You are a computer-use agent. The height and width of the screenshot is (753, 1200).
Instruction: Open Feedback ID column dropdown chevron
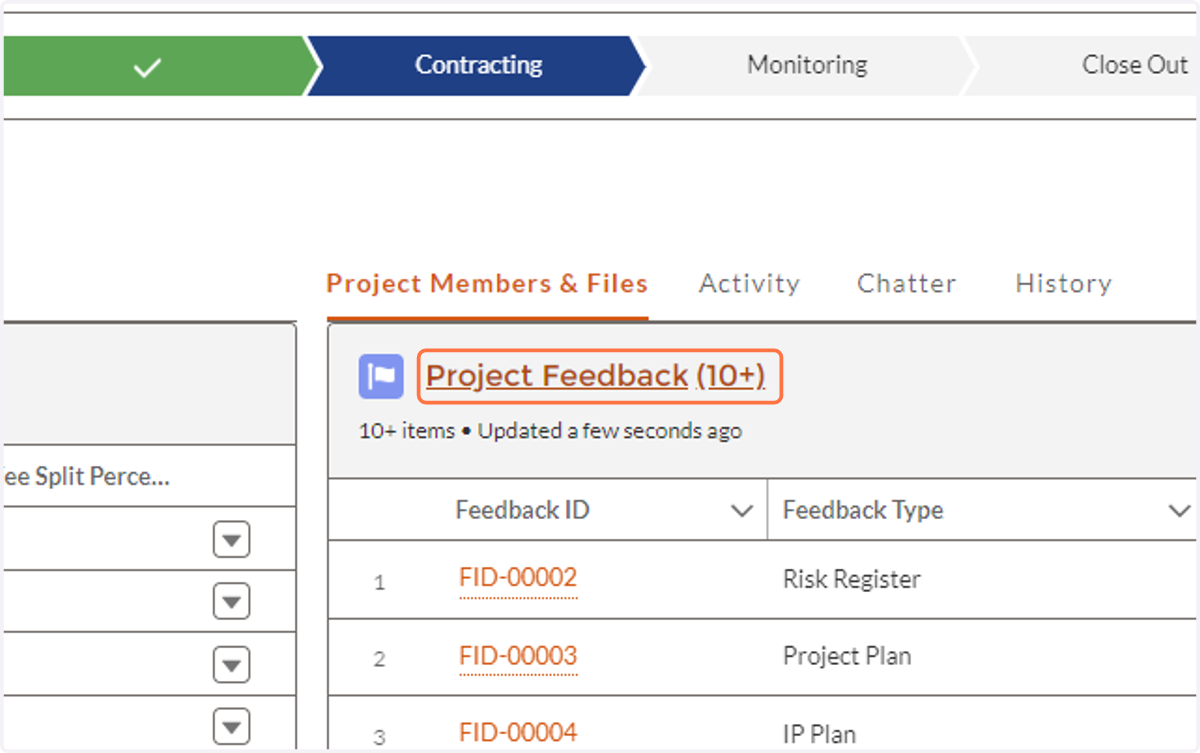click(x=742, y=511)
